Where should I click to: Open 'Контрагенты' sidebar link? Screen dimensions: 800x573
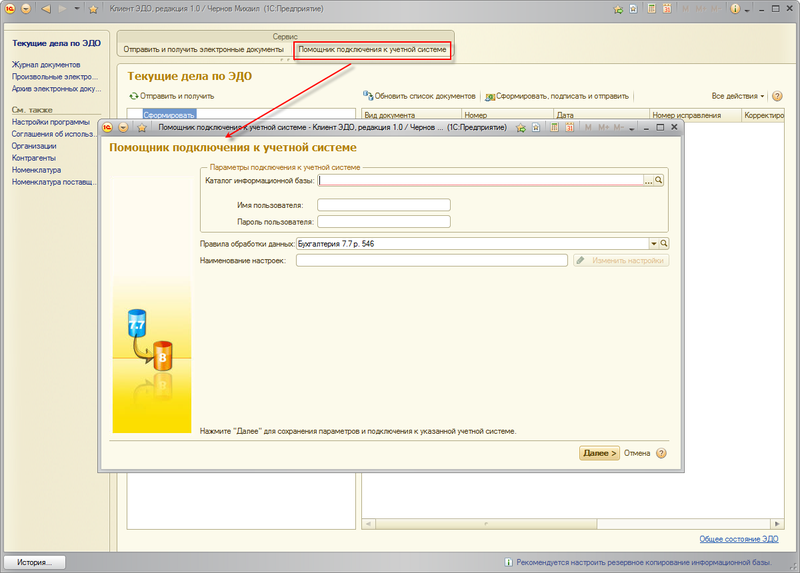click(34, 158)
